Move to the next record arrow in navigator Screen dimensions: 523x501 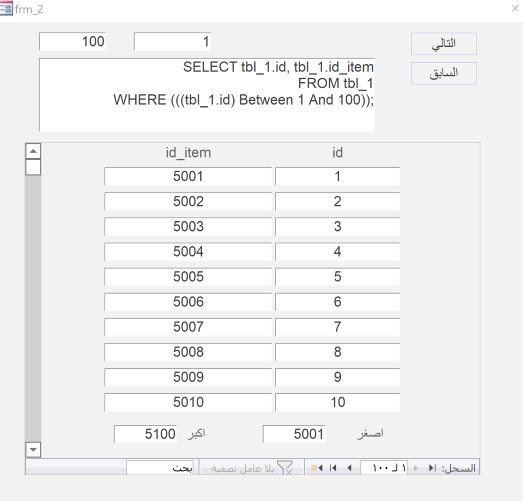pyautogui.click(x=349, y=468)
